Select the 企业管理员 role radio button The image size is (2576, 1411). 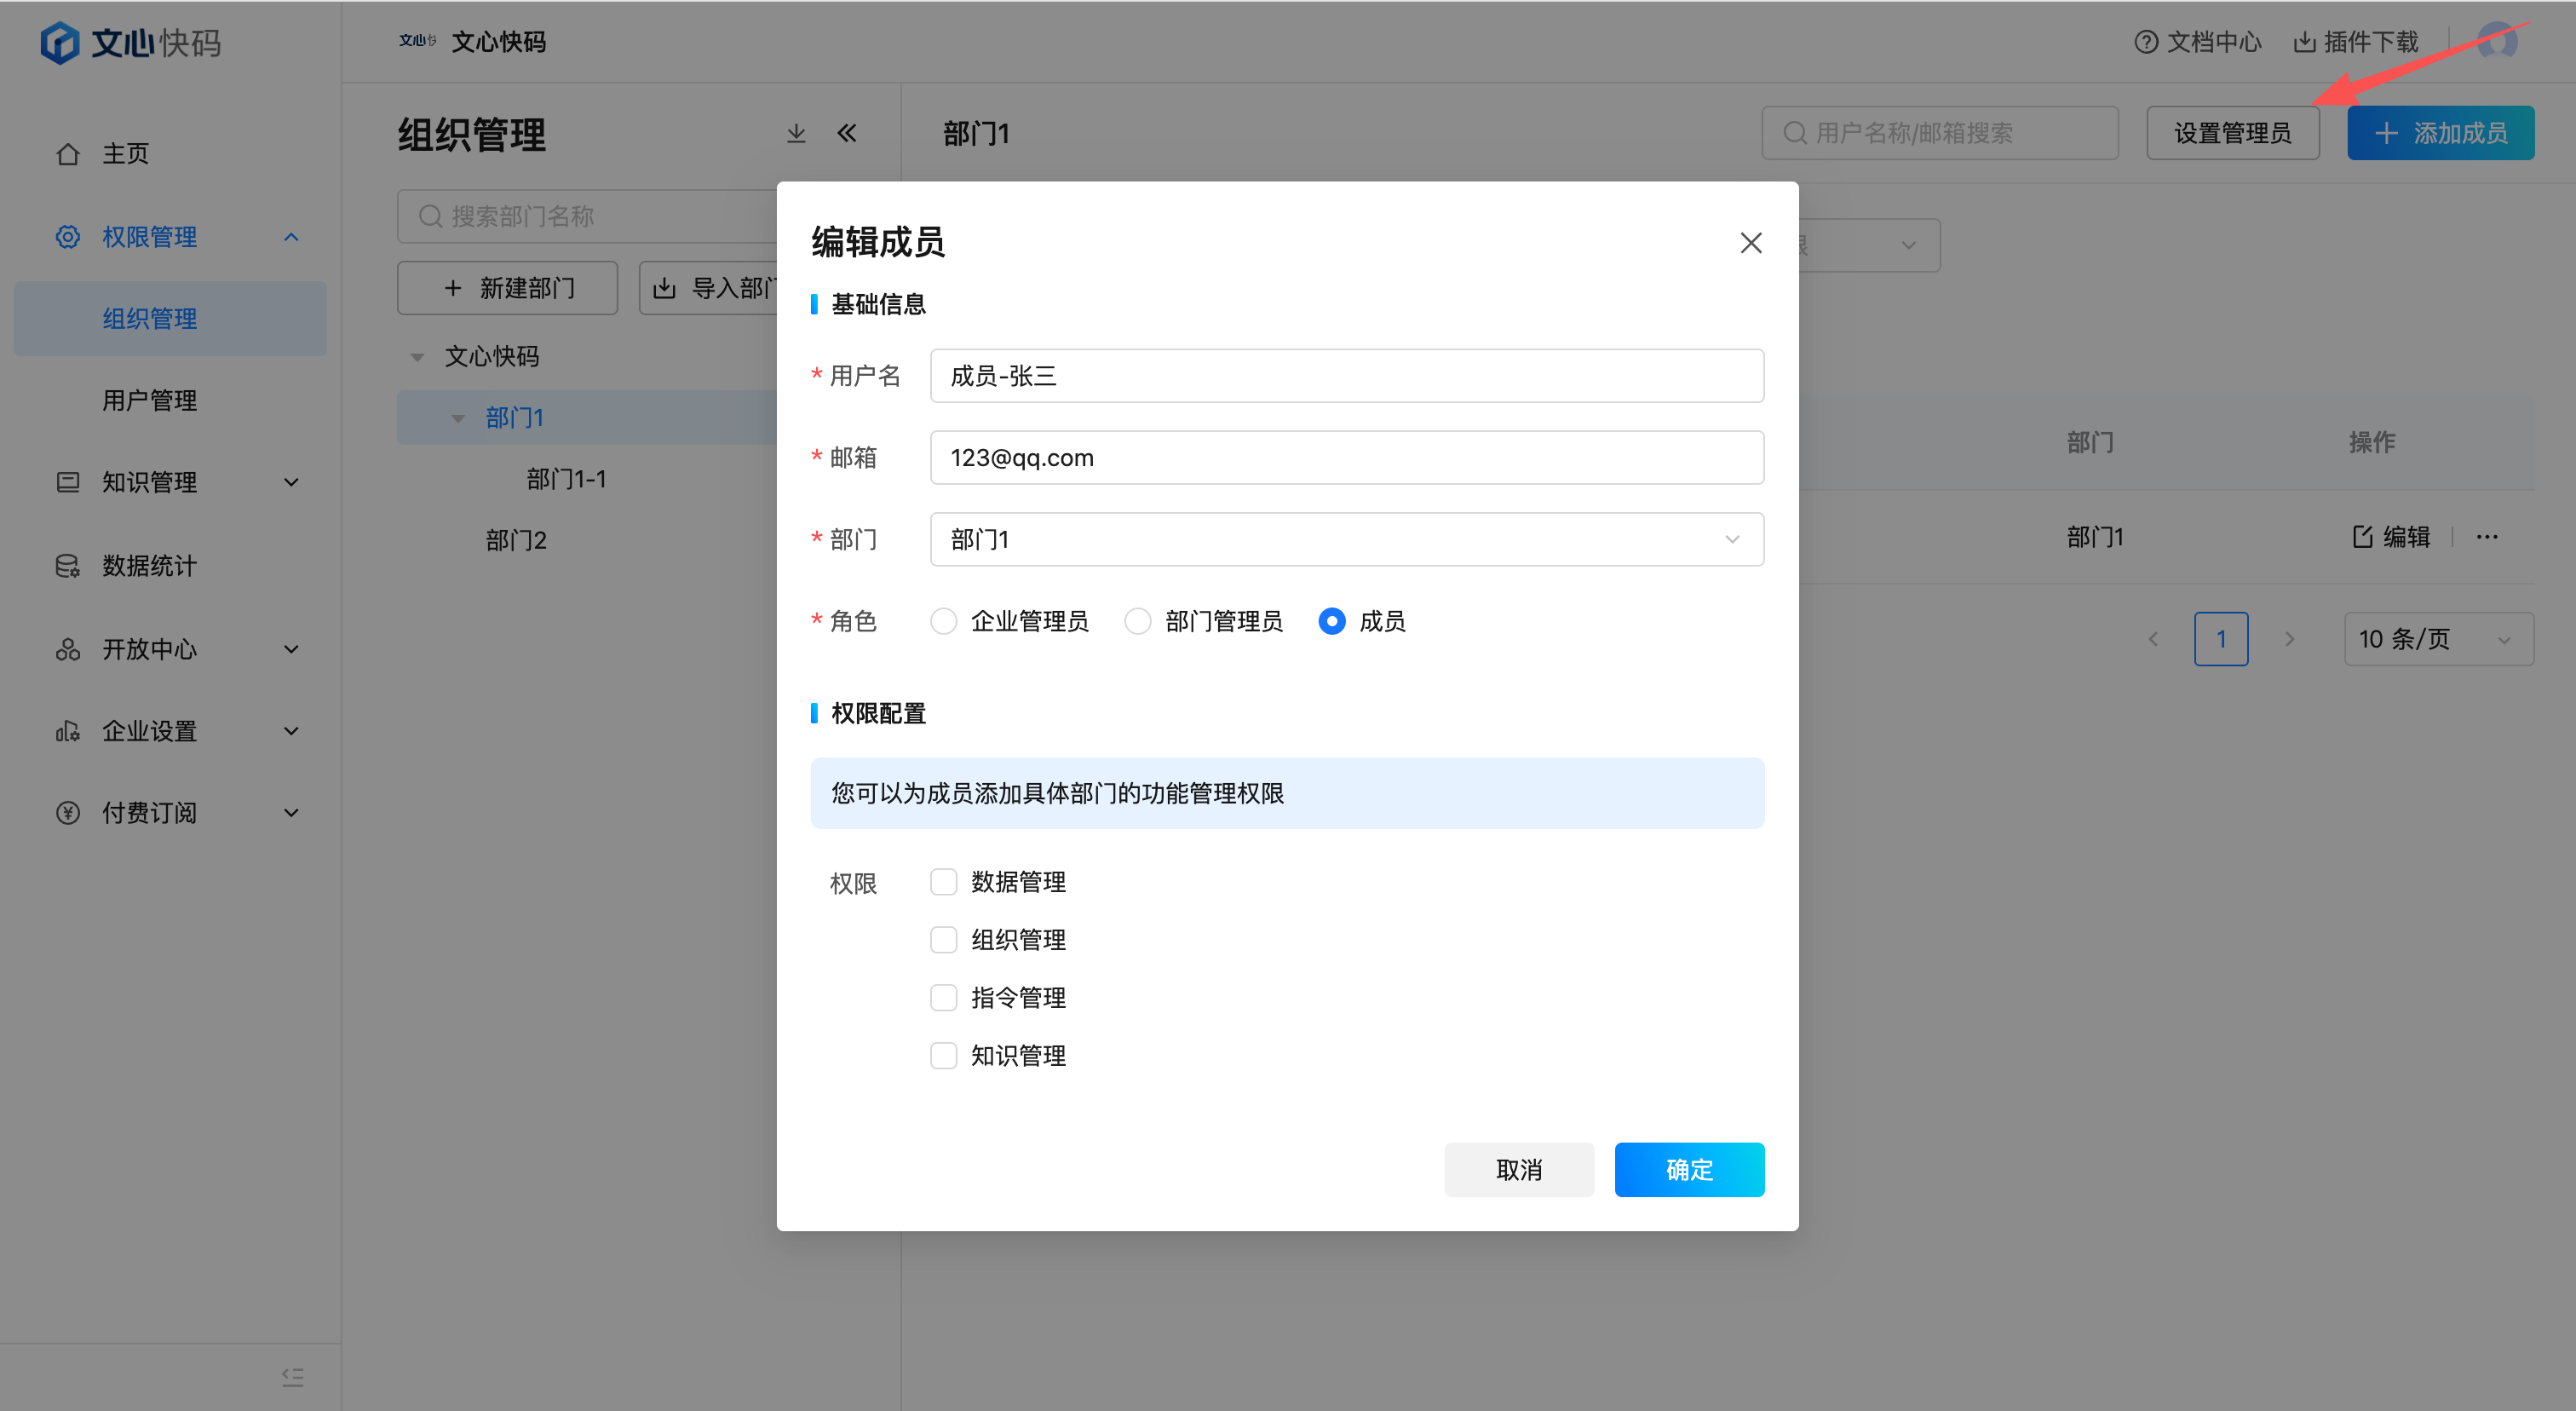tap(943, 621)
